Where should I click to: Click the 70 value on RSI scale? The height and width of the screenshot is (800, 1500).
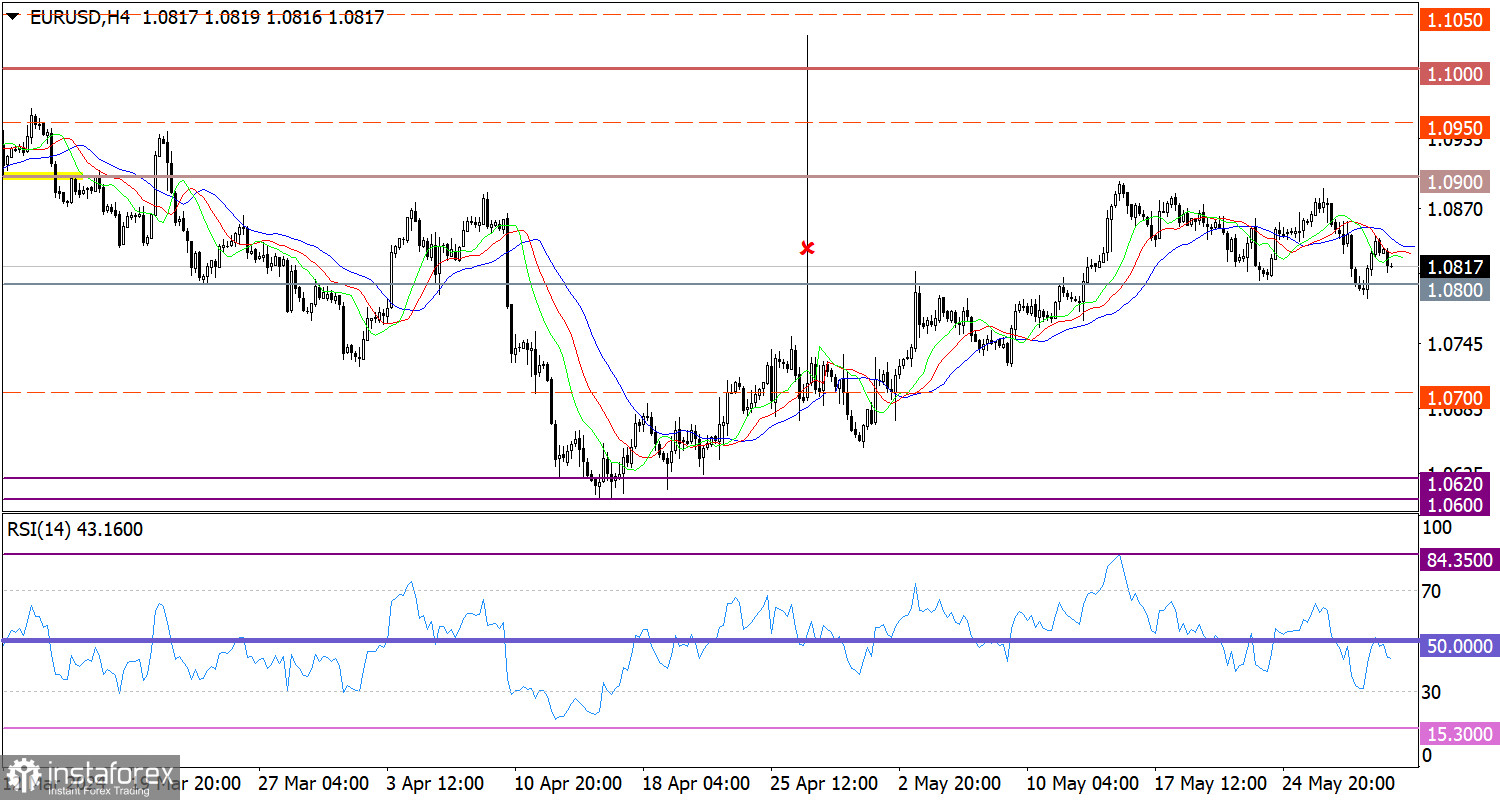(1431, 591)
